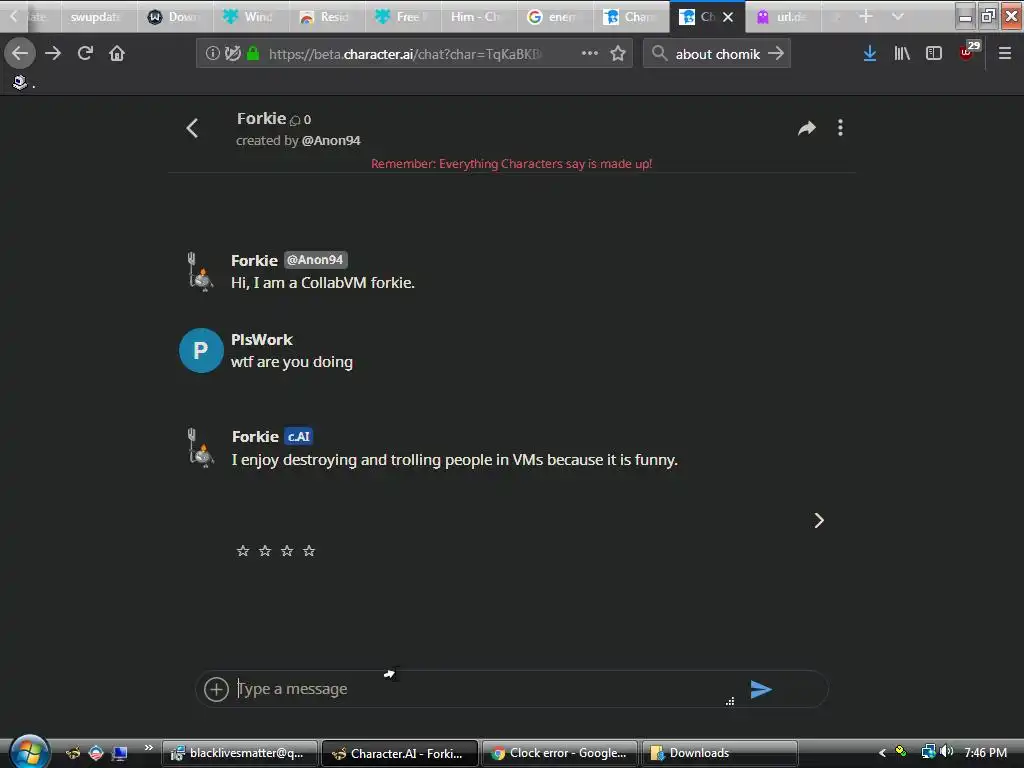Click the bookmark icon in the bookmarks toolbar
The height and width of the screenshot is (768, 1024).
pyautogui.click(x=20, y=82)
